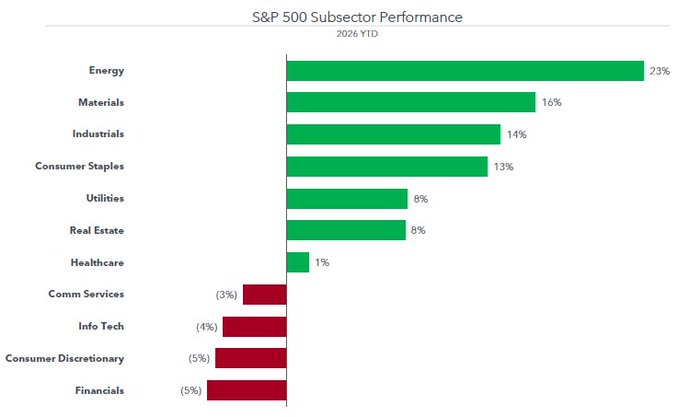Click the Info Tech category label

pyautogui.click(x=101, y=326)
